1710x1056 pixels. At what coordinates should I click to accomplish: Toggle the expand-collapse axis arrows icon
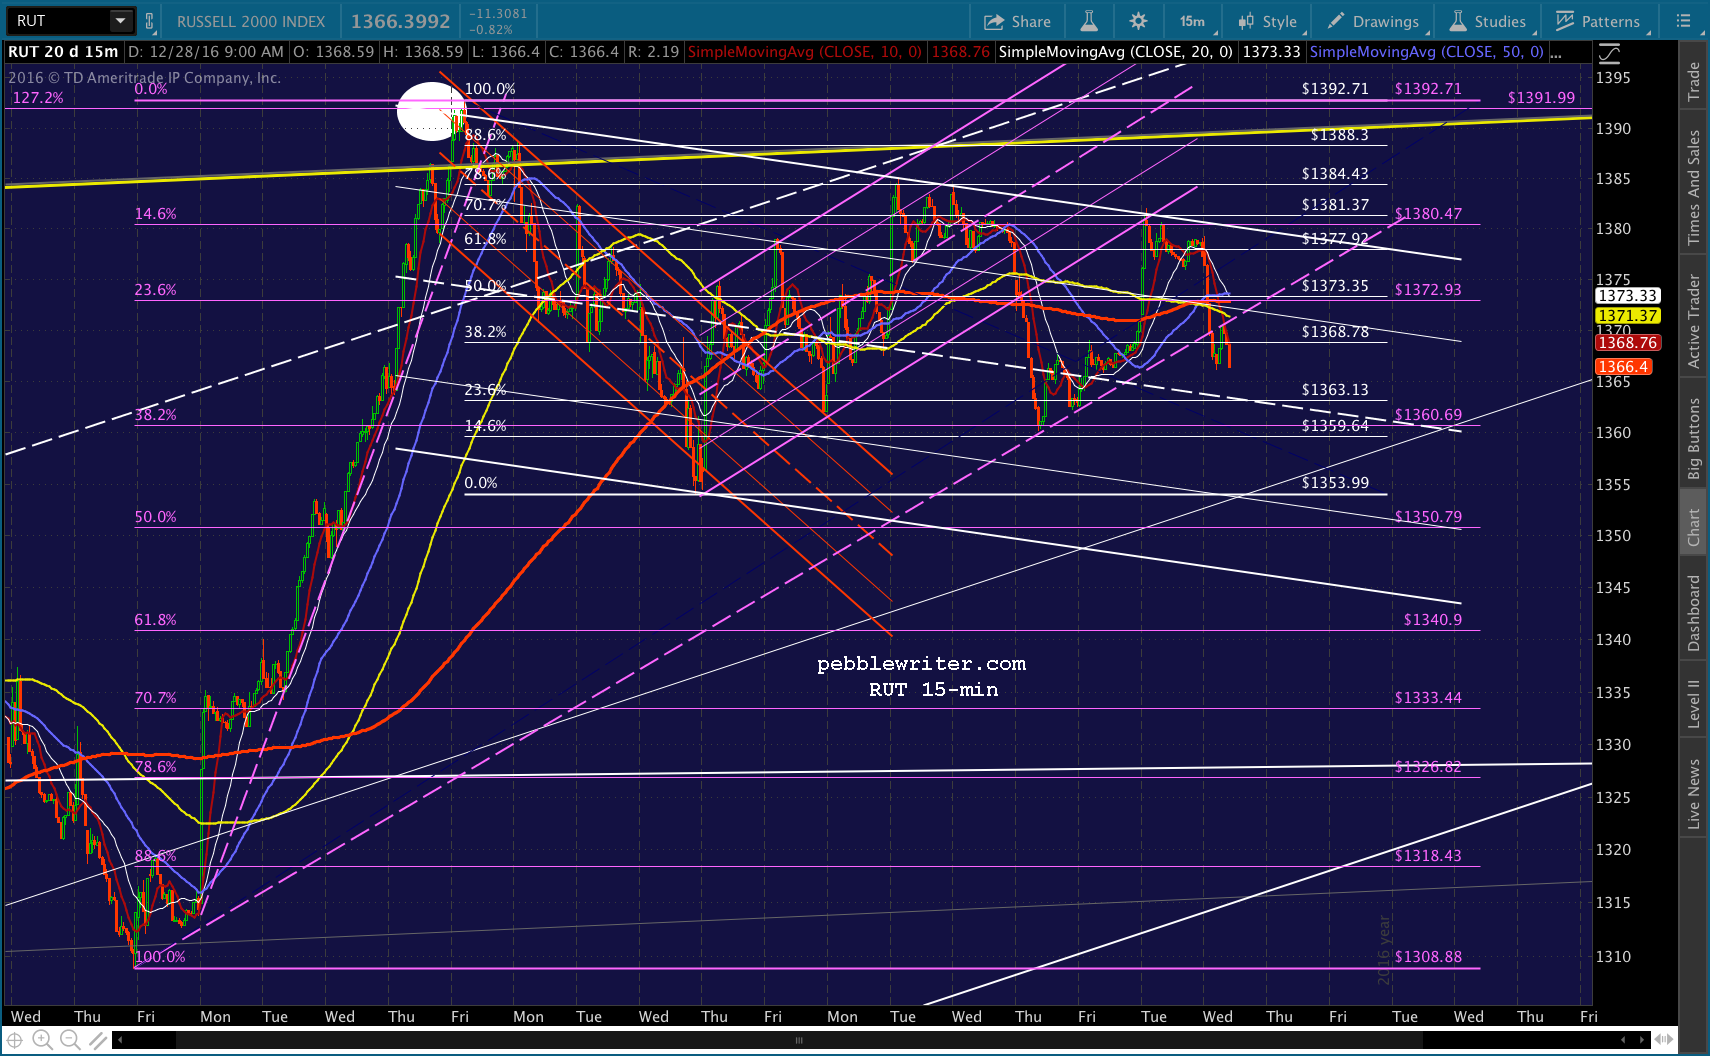click(x=1666, y=1040)
